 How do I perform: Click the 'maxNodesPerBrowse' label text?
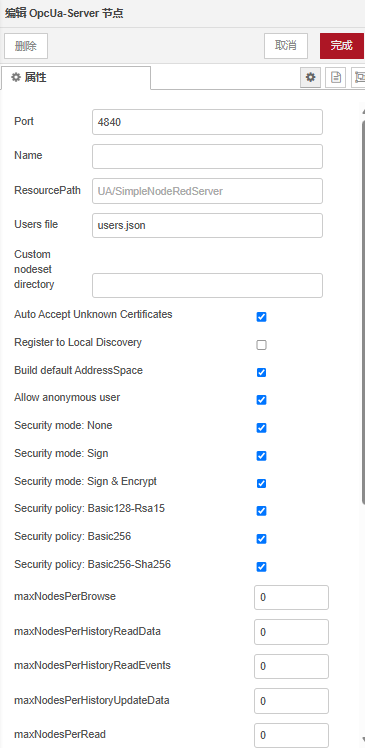65,596
